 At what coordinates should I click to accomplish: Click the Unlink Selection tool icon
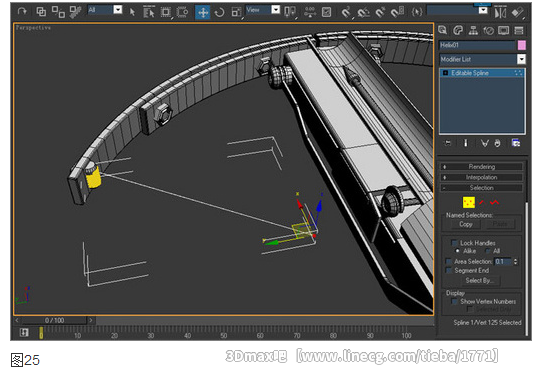(58, 12)
